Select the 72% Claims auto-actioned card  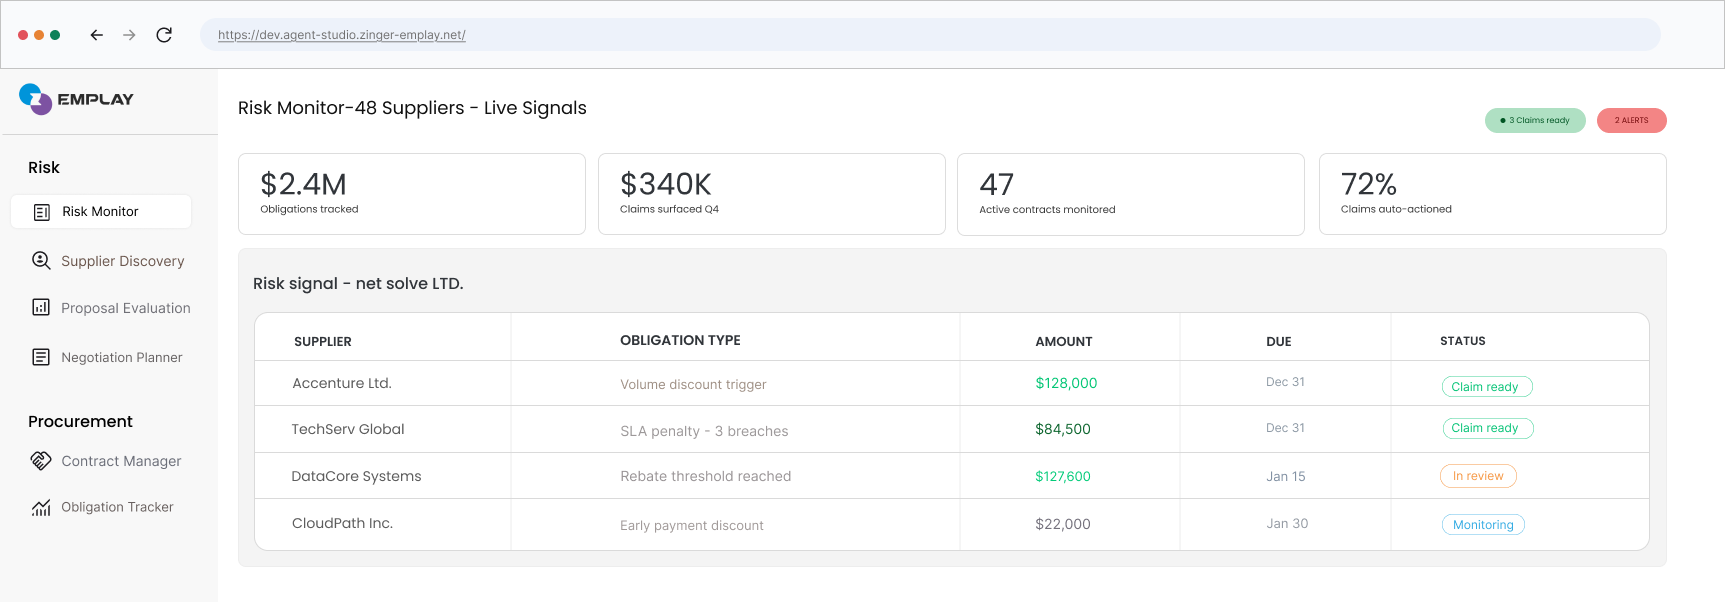click(1493, 194)
